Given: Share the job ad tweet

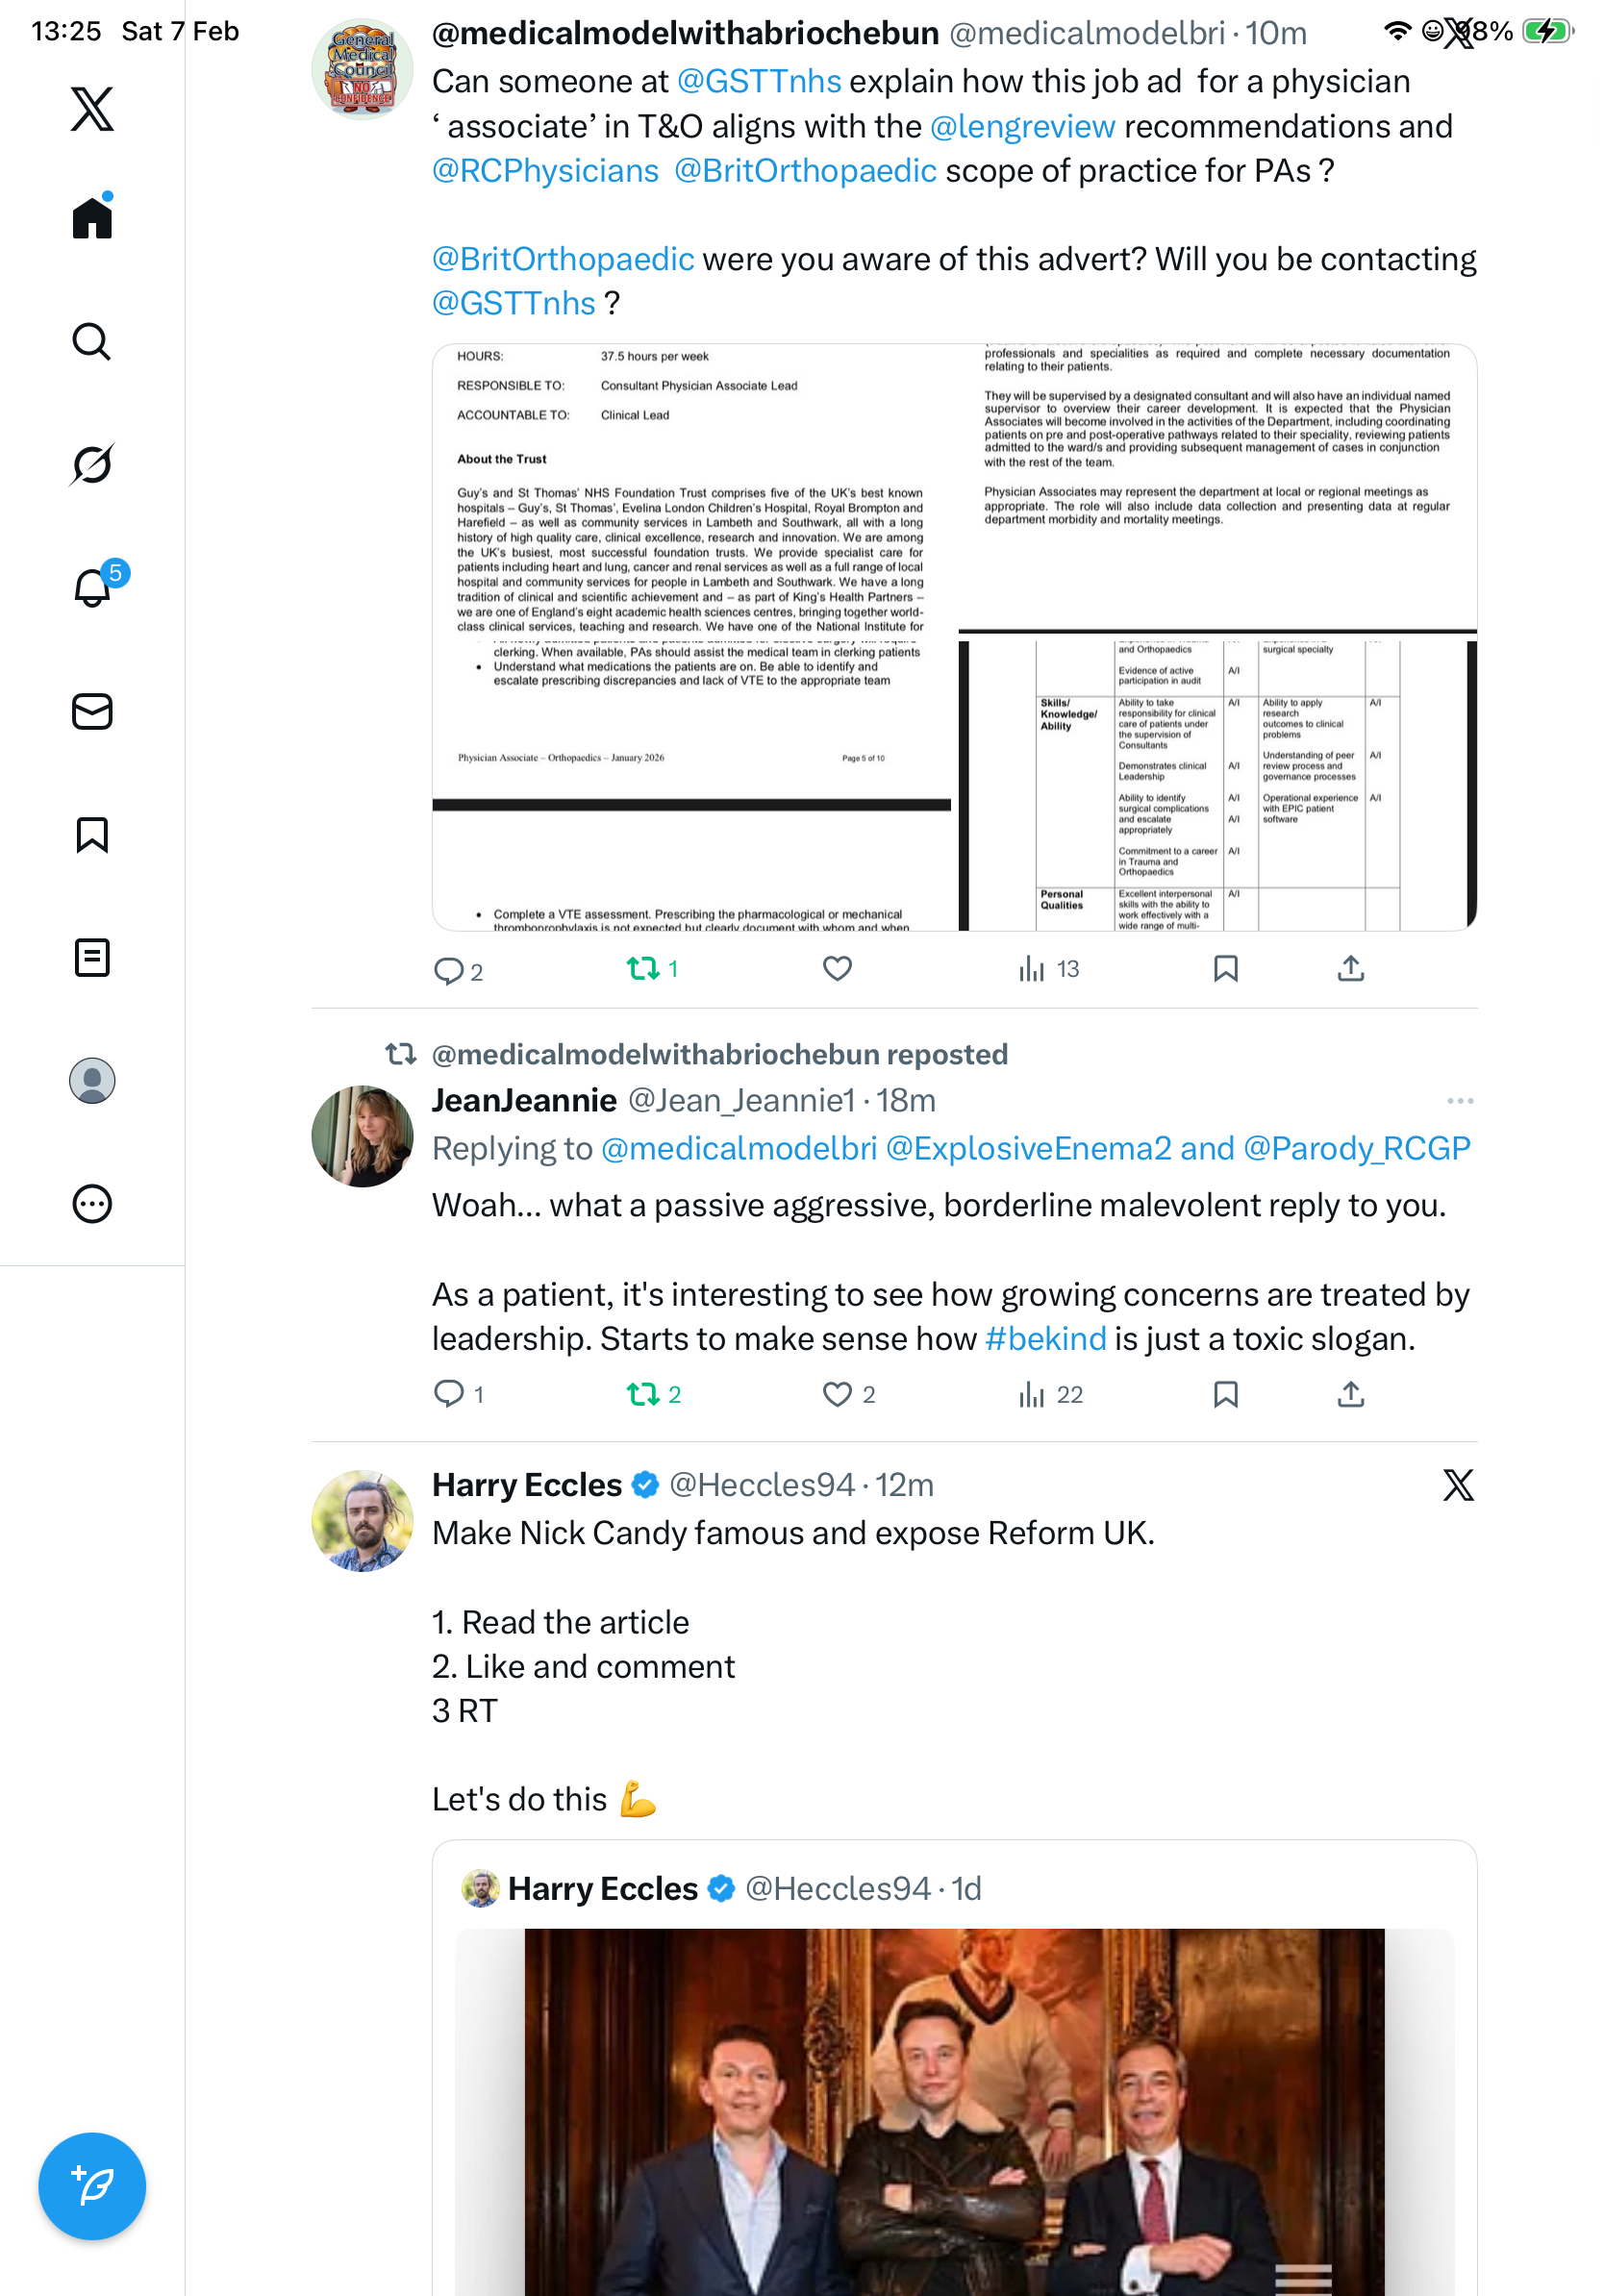Looking at the screenshot, I should click(1350, 968).
